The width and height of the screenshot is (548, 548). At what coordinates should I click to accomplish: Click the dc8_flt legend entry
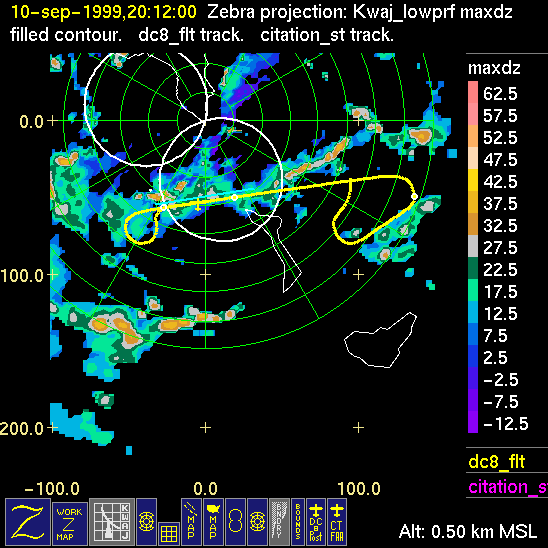coord(497,461)
